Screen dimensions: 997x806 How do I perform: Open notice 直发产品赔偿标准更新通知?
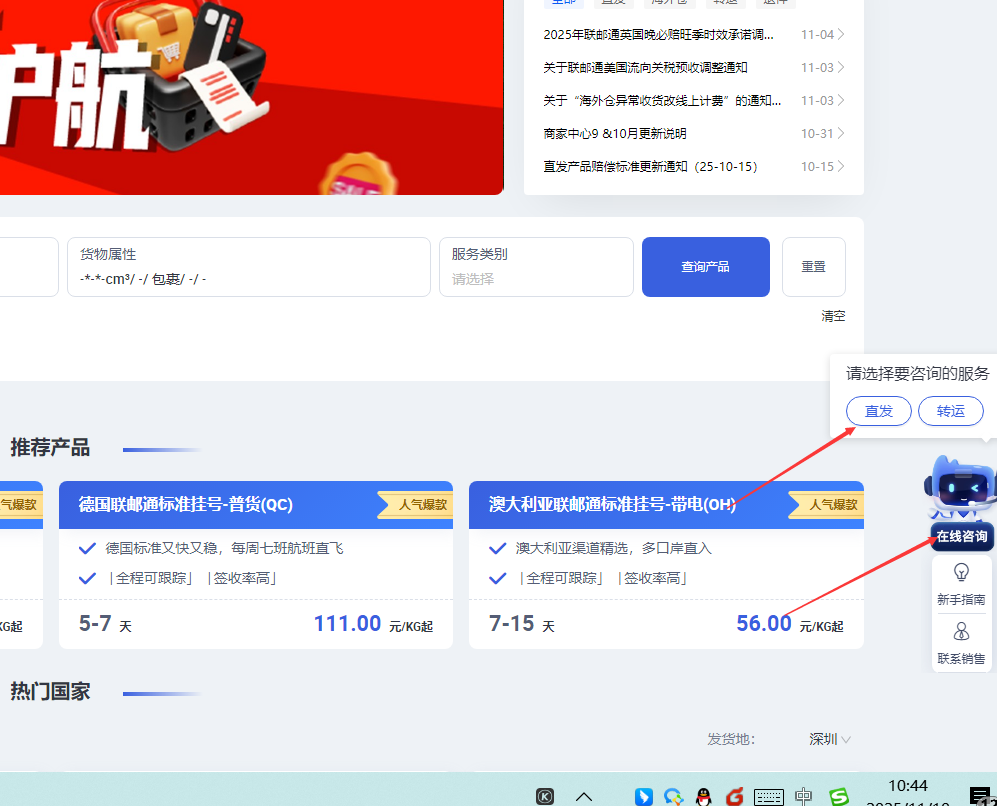click(x=650, y=167)
